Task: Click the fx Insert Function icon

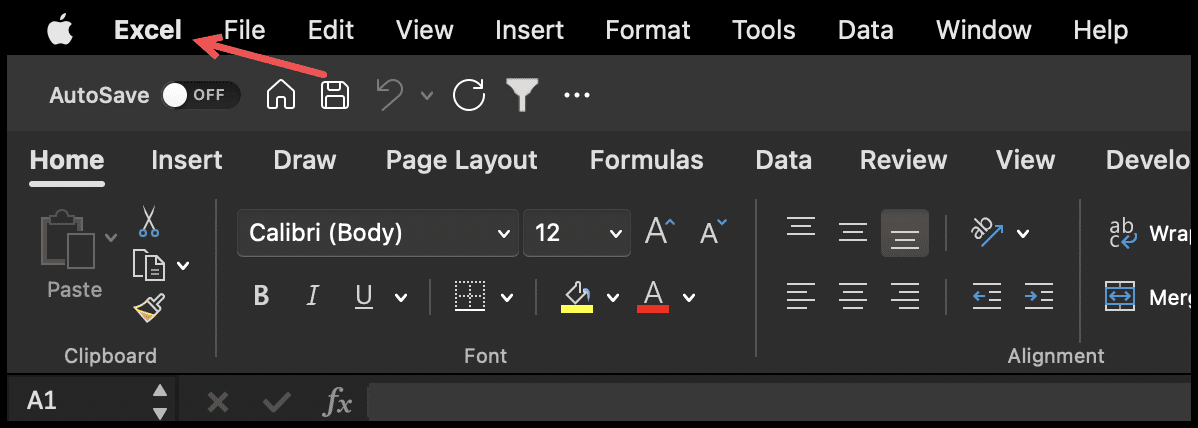Action: [x=338, y=401]
